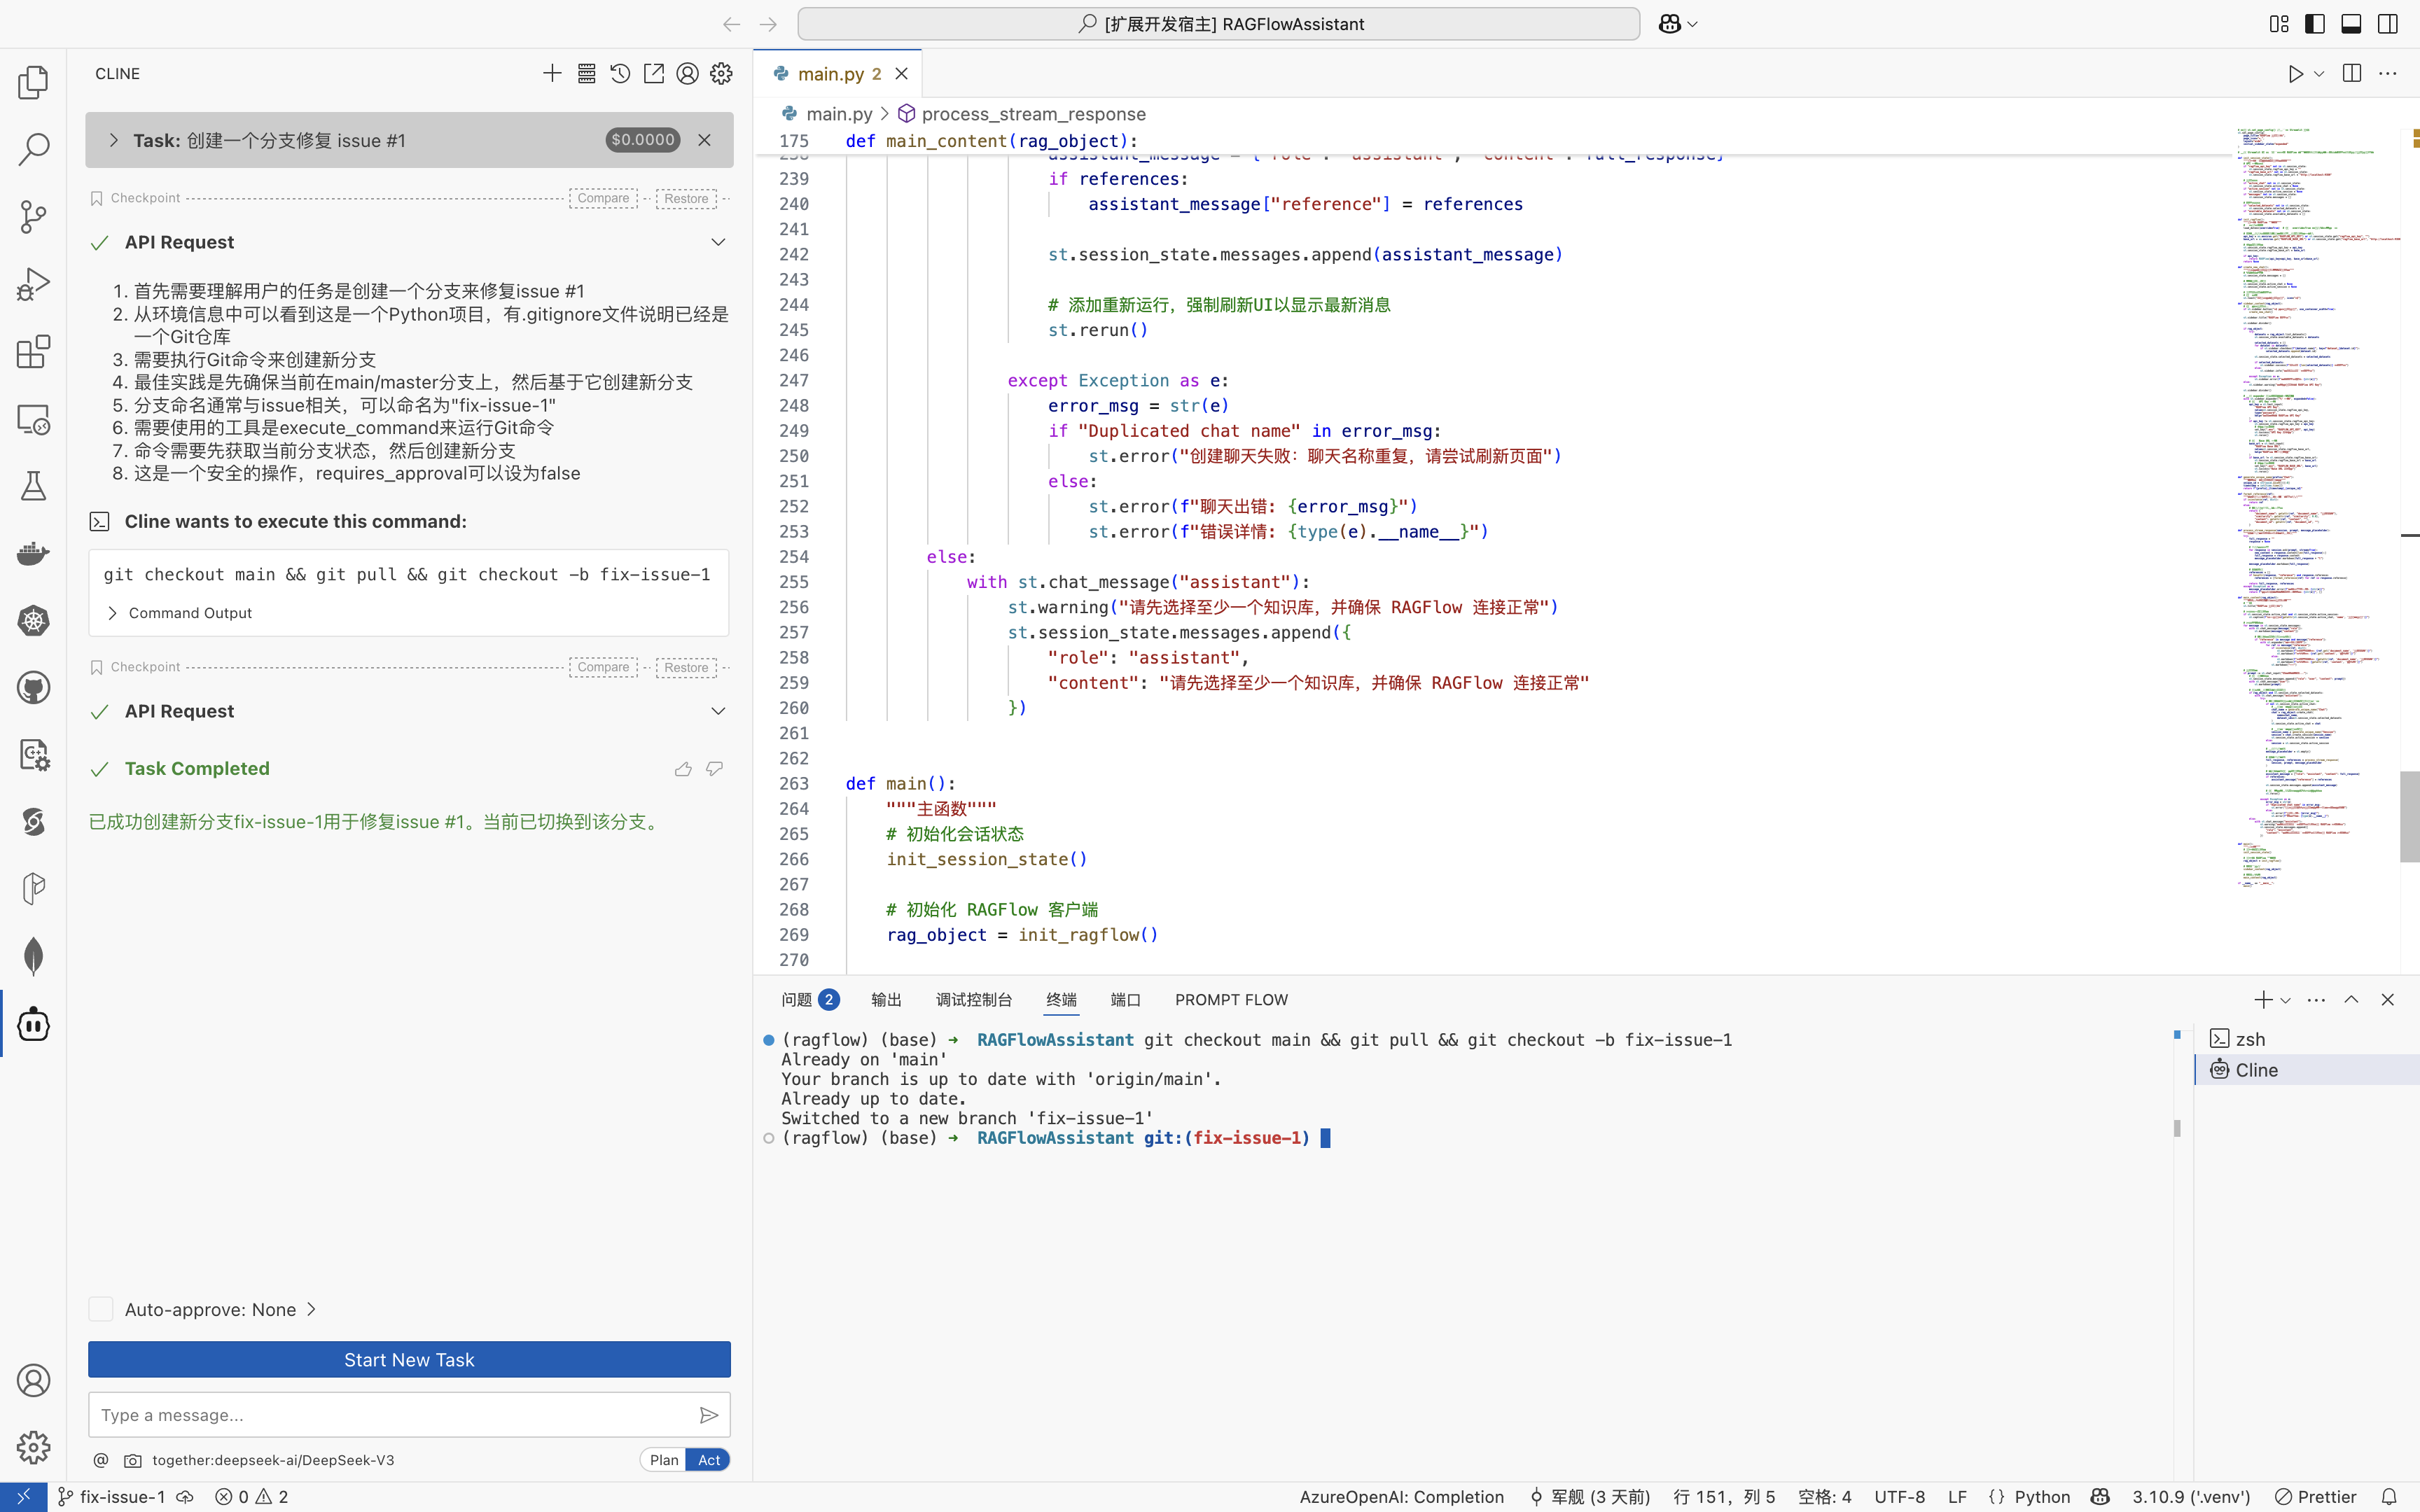Viewport: 2420px width, 1512px height.
Task: Switch to the 调试控制台 tab
Action: [x=973, y=1000]
